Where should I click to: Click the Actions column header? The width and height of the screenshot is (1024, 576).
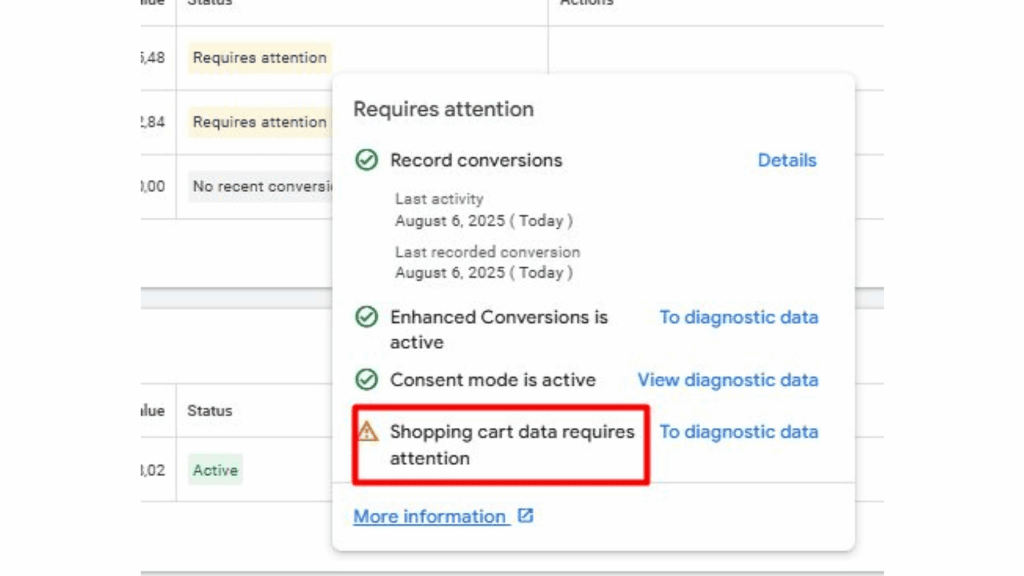click(x=586, y=2)
